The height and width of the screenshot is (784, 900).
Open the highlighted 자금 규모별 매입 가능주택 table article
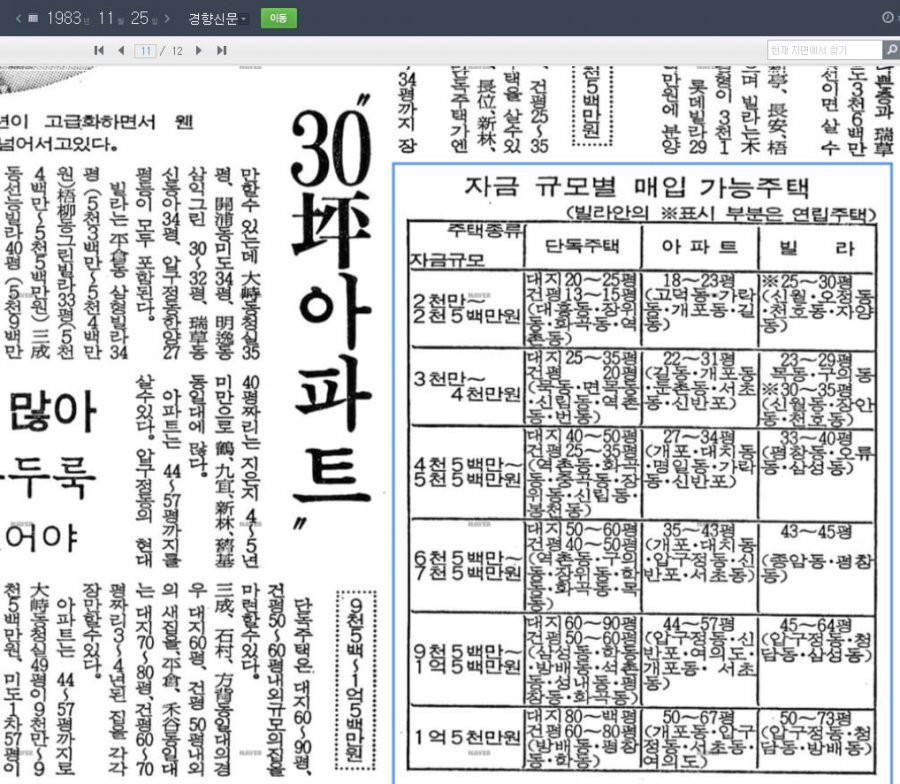642,473
